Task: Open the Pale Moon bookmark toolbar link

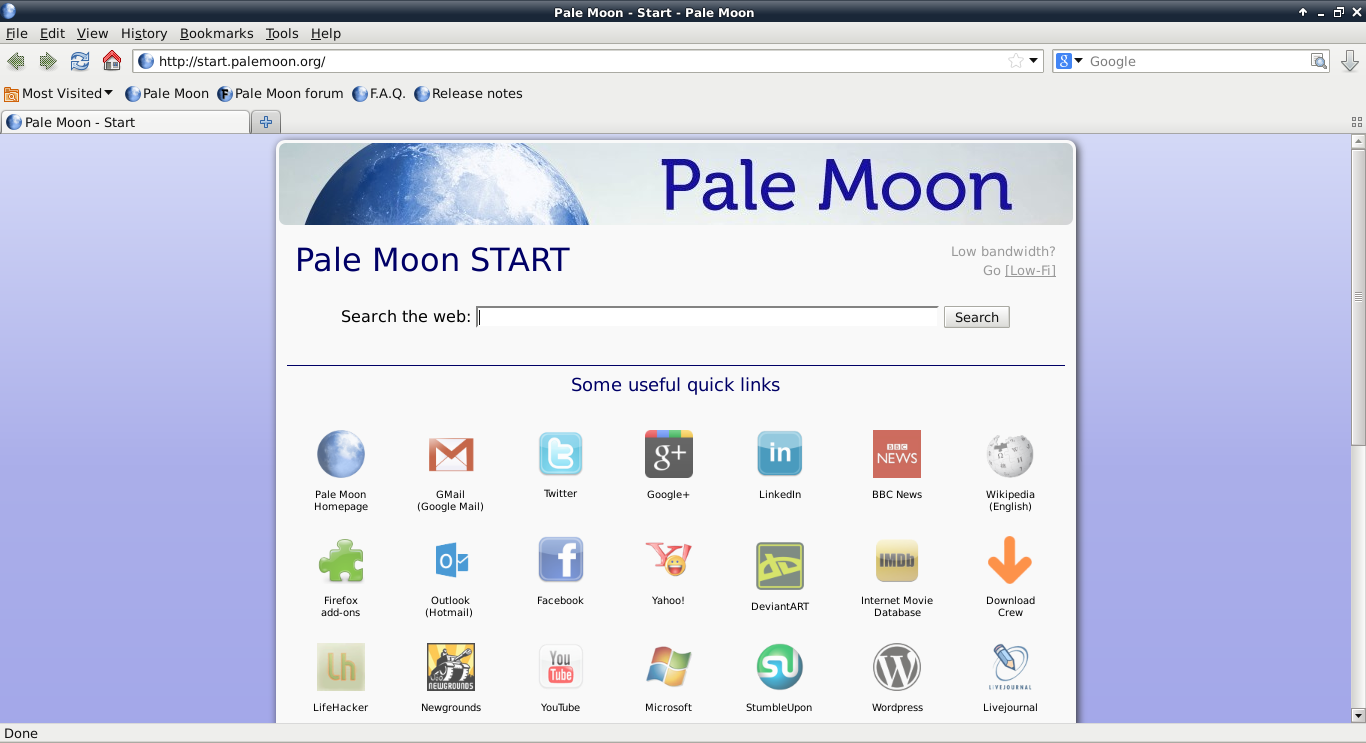Action: click(167, 93)
